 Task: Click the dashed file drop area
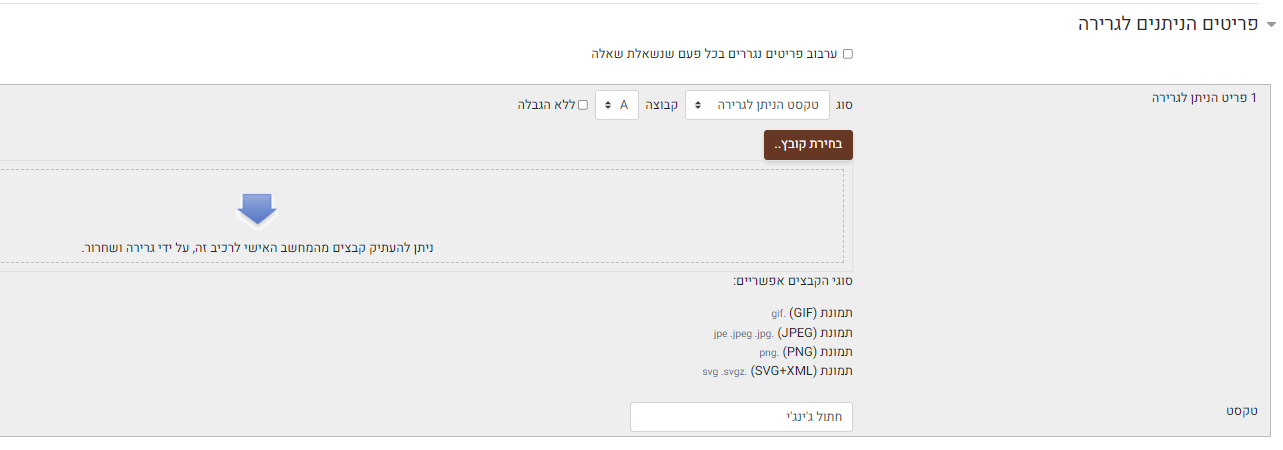(x=421, y=216)
